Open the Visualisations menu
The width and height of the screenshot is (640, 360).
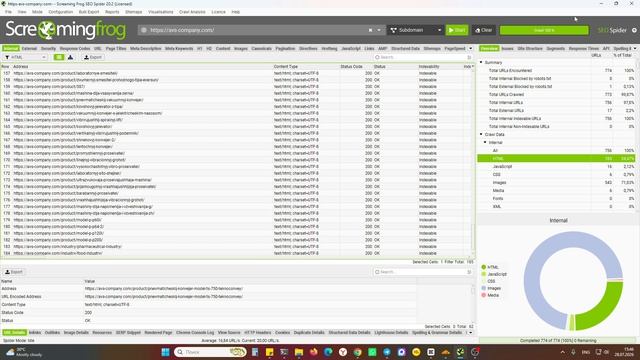[x=160, y=12]
